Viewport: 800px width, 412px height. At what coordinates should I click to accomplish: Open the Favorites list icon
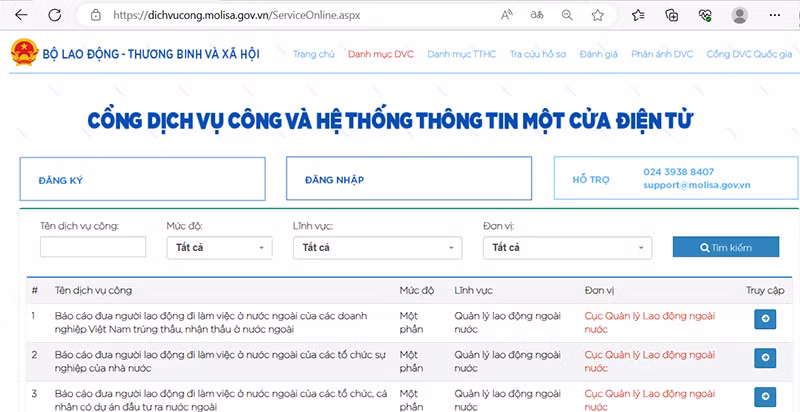point(638,15)
